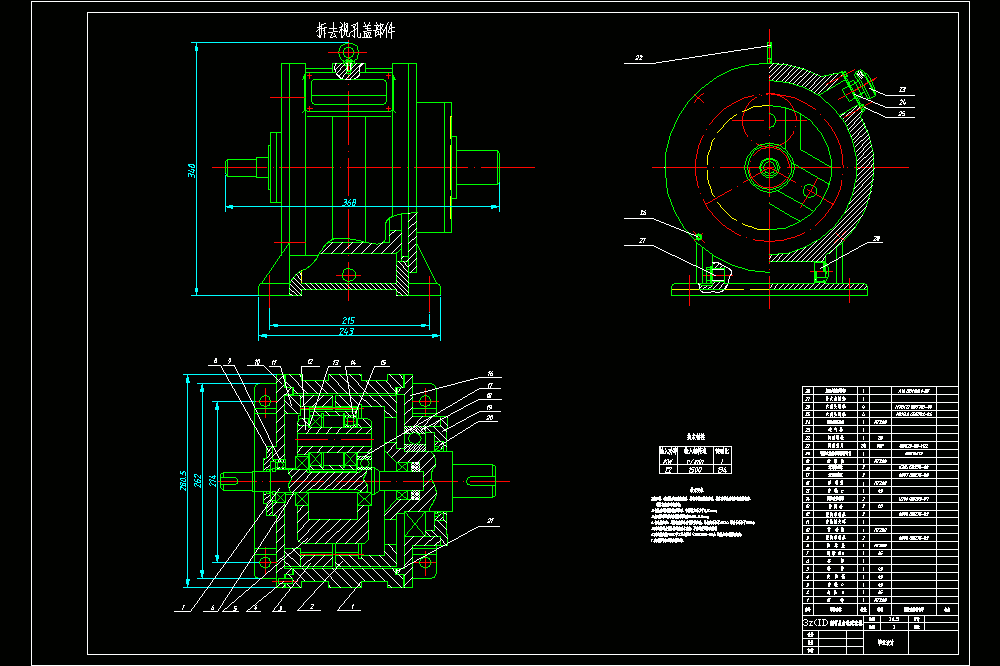Viewport: 1000px width, 666px height.
Task: Click part callout number 23
Action: tap(902, 90)
